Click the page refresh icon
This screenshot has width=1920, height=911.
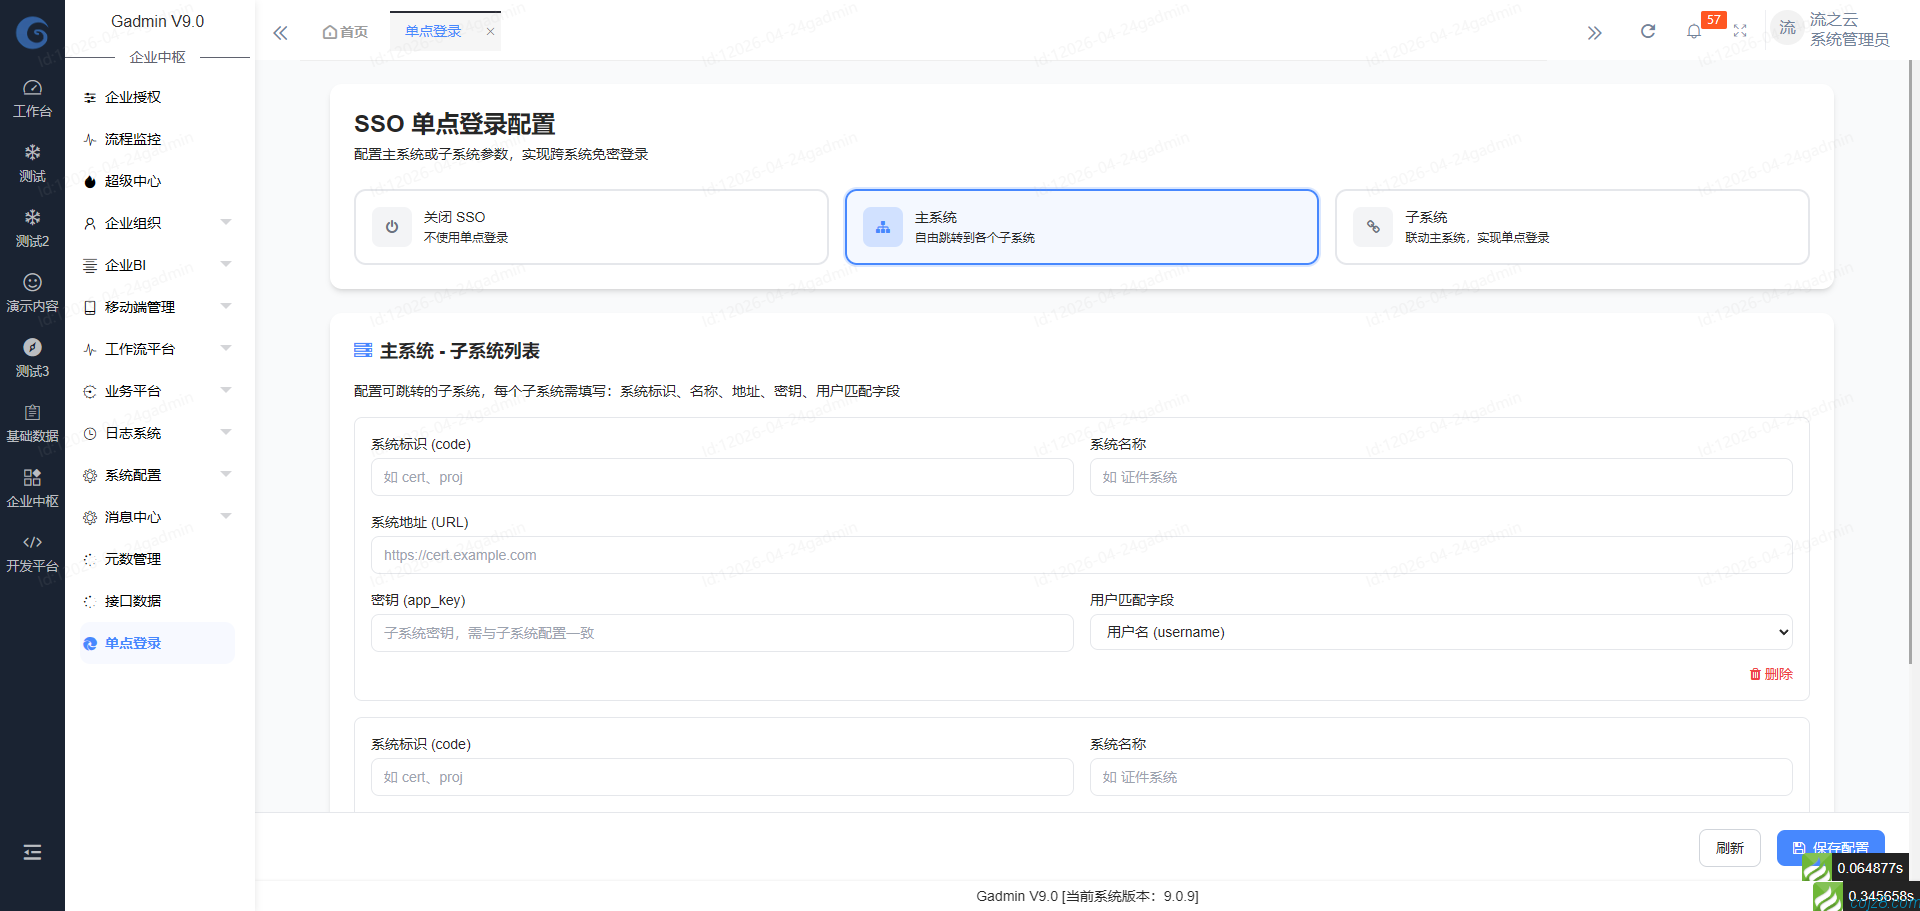coord(1647,31)
